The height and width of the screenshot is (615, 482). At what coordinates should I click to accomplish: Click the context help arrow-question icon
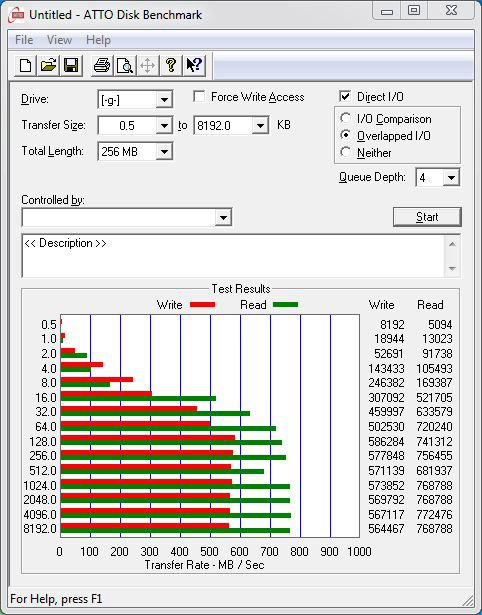pyautogui.click(x=194, y=65)
